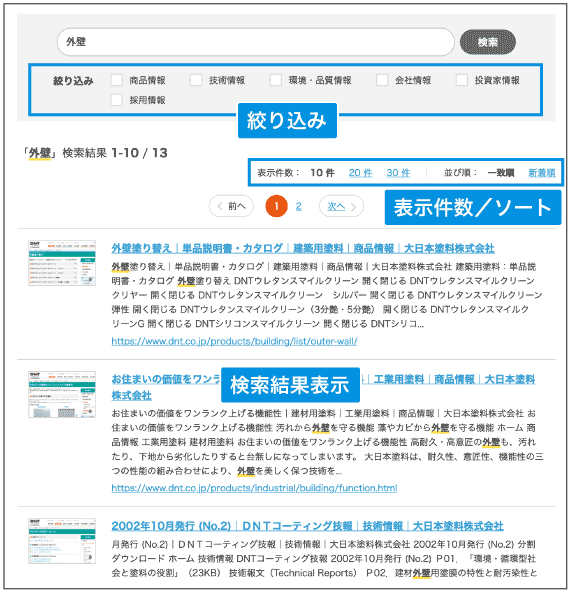Check the 商品情報 filter checkbox

pos(116,80)
